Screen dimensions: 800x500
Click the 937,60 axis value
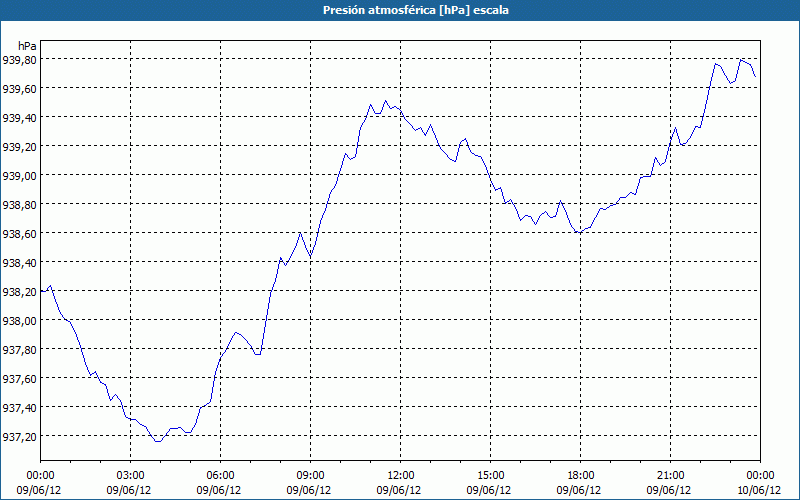coord(19,379)
